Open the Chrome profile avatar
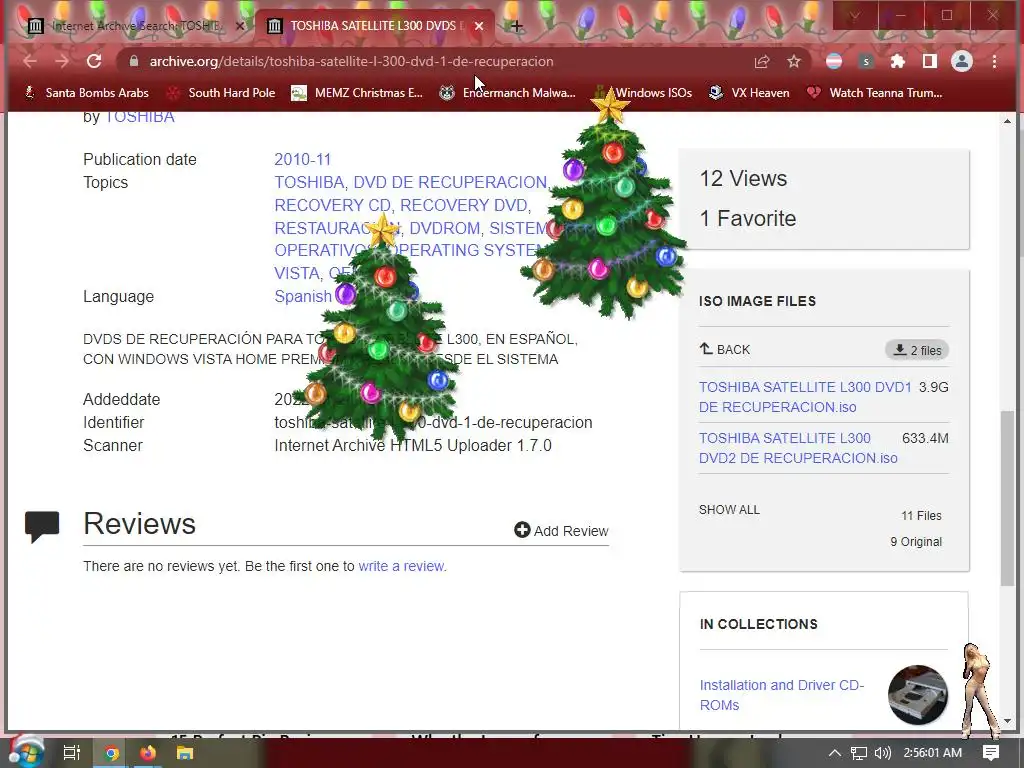Image resolution: width=1024 pixels, height=768 pixels. tap(961, 61)
